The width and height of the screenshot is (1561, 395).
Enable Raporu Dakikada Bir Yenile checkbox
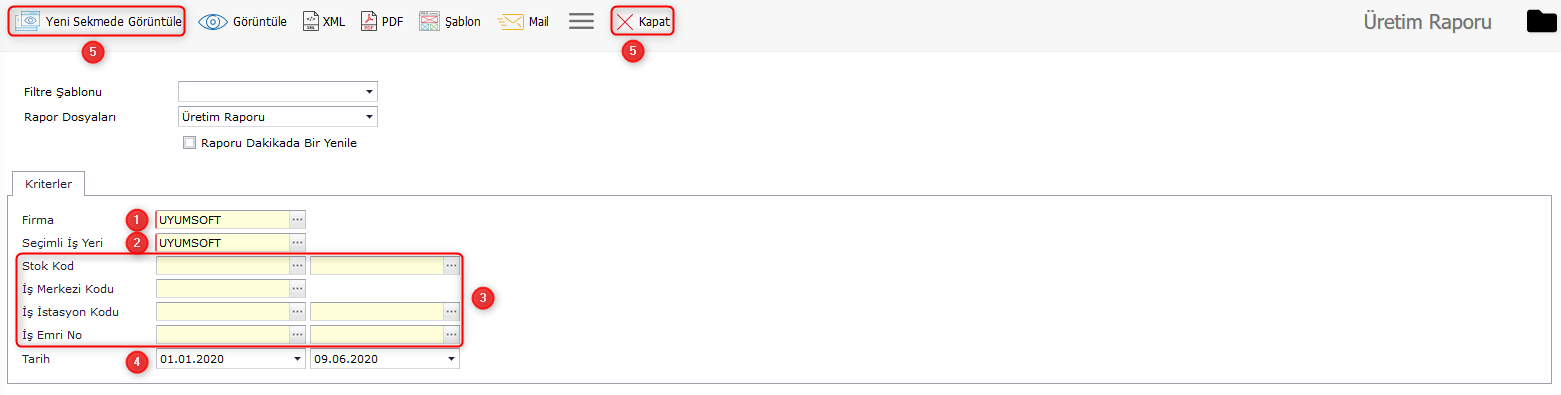point(189,143)
